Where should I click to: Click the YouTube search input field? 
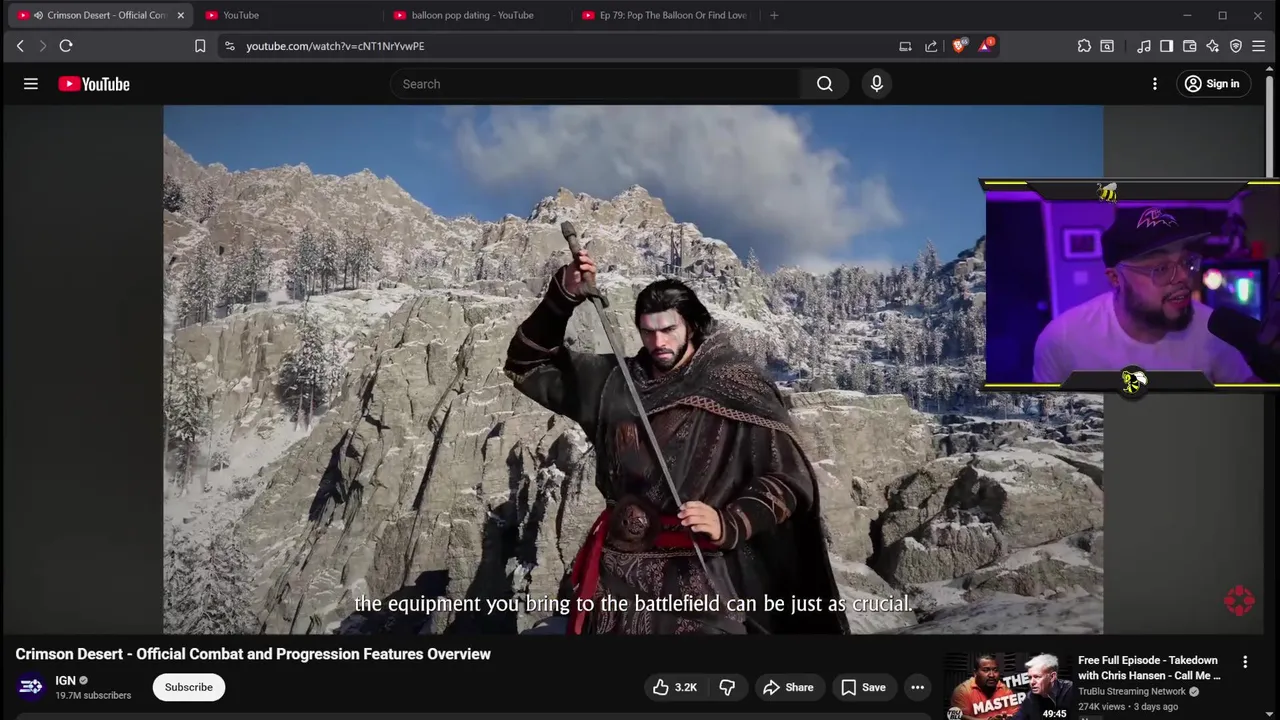tap(596, 84)
